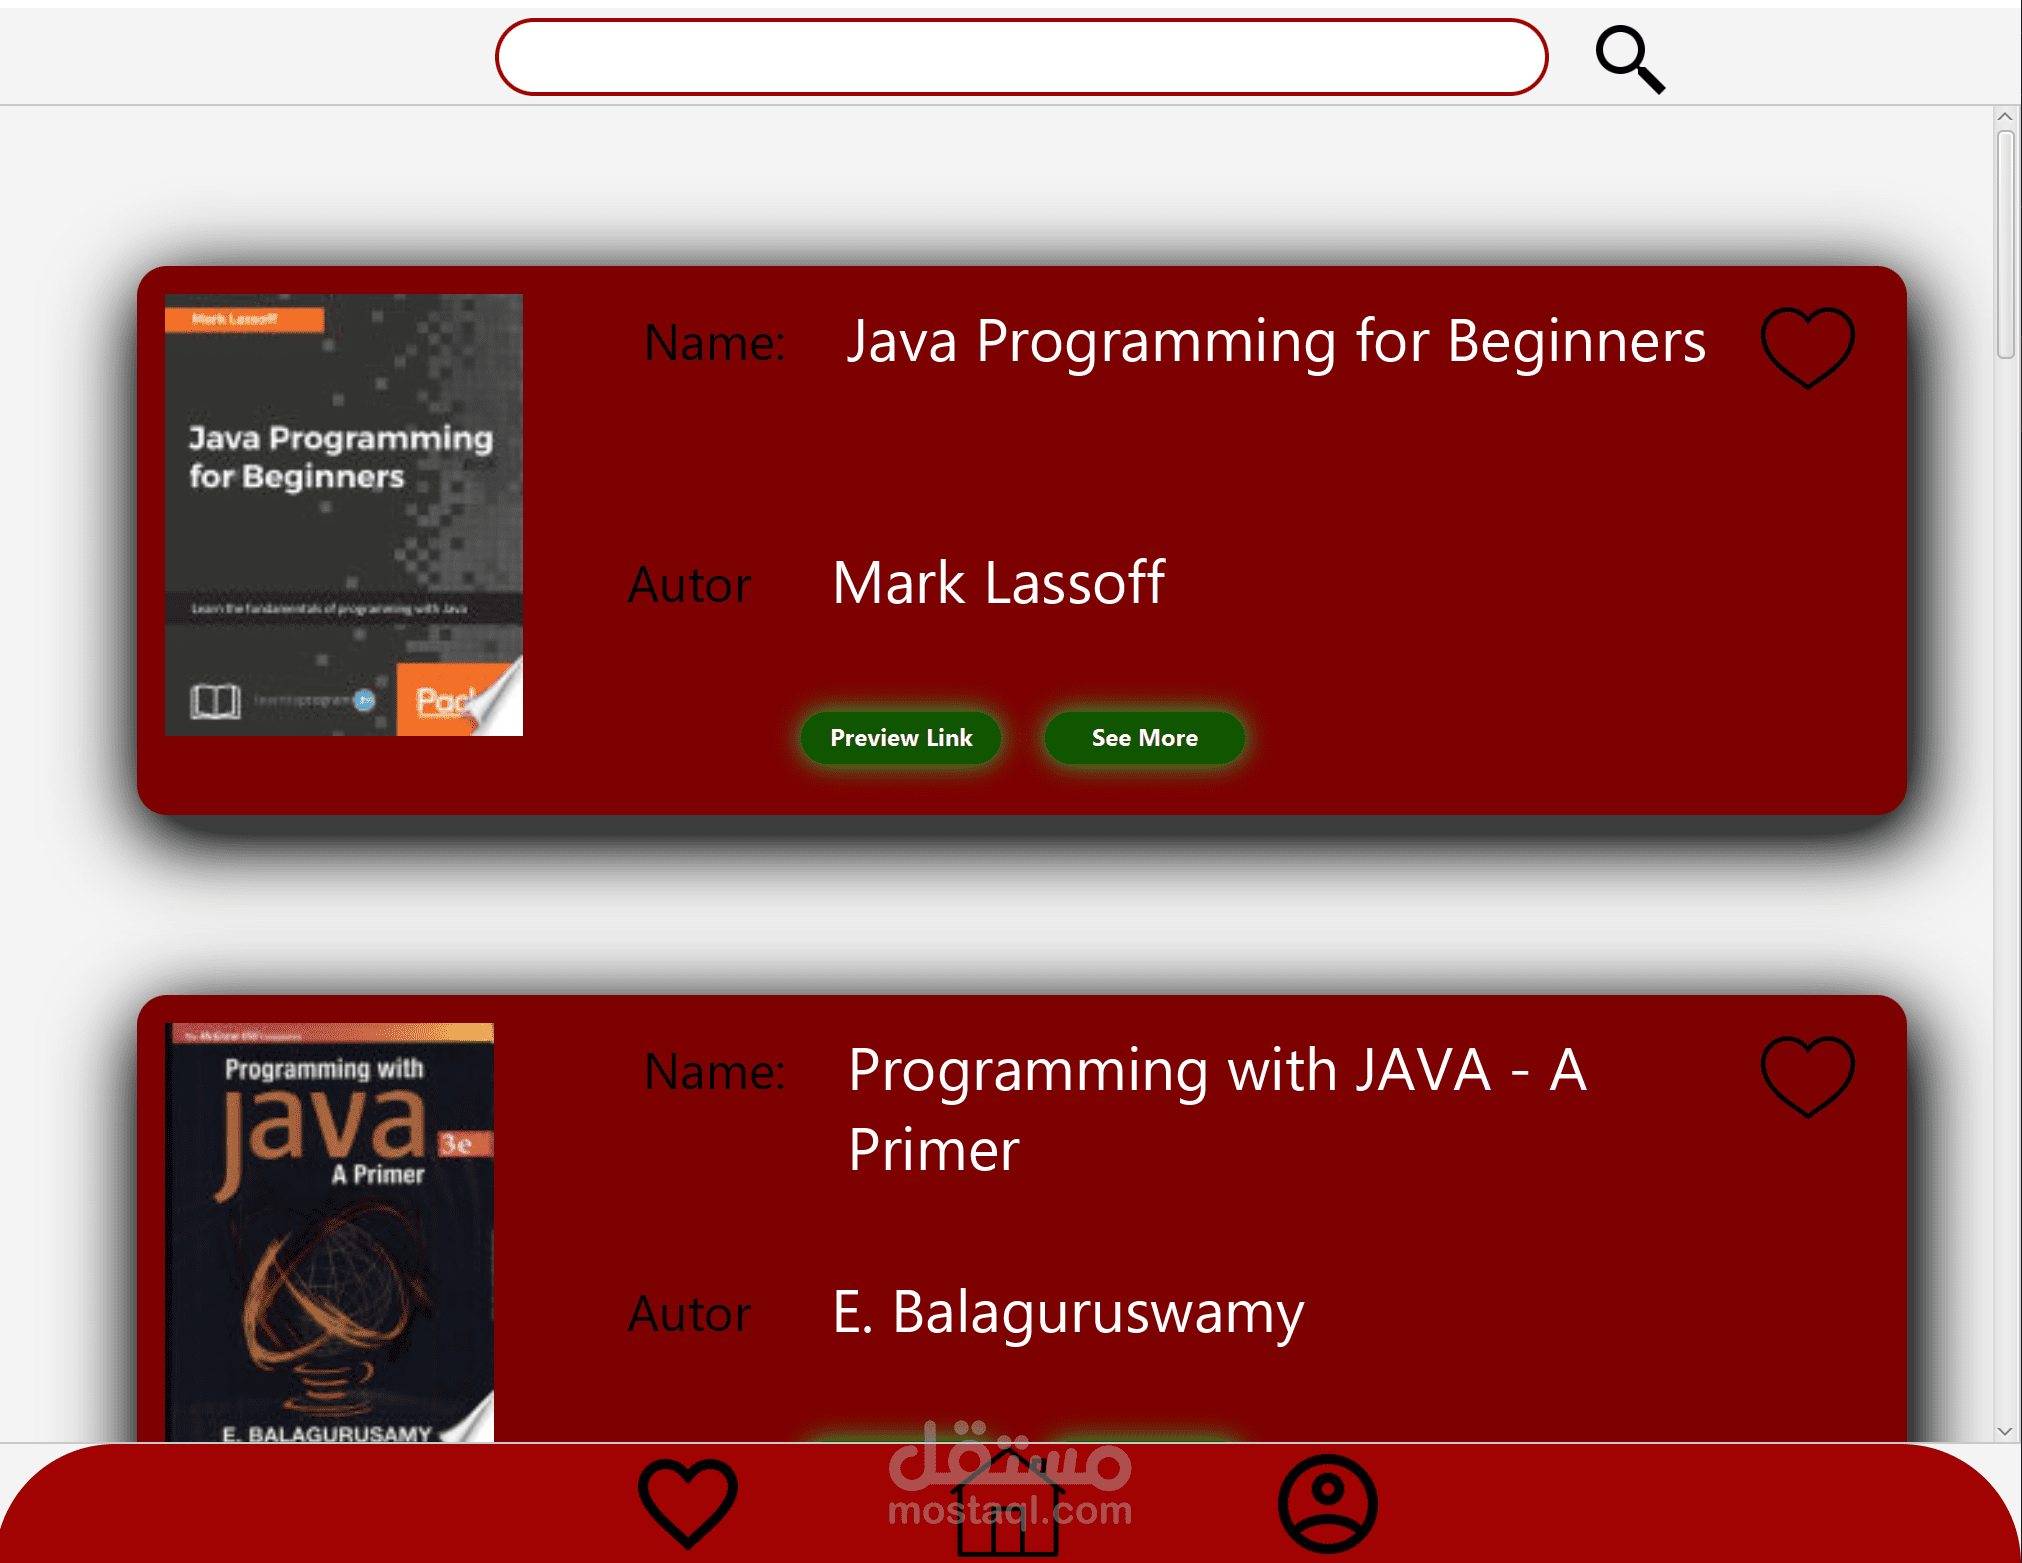
Task: Grab the vertical scrollbar thumb
Action: click(2005, 243)
